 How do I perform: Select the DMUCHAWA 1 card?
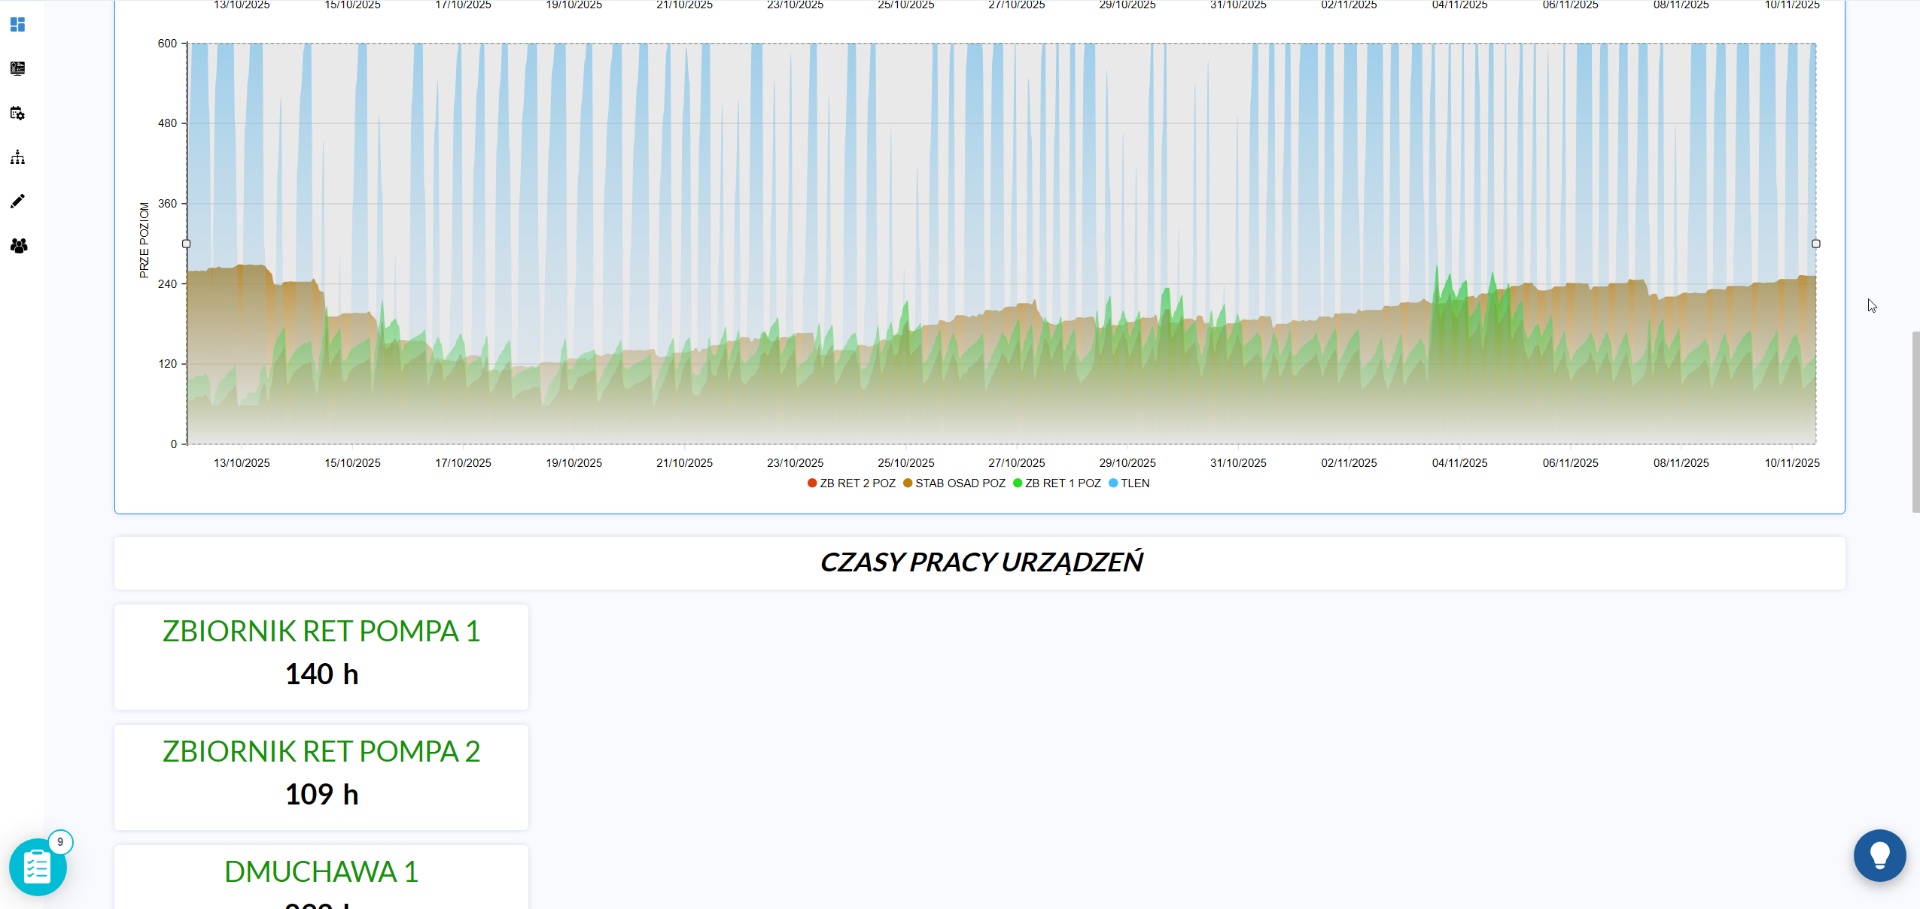(x=321, y=876)
